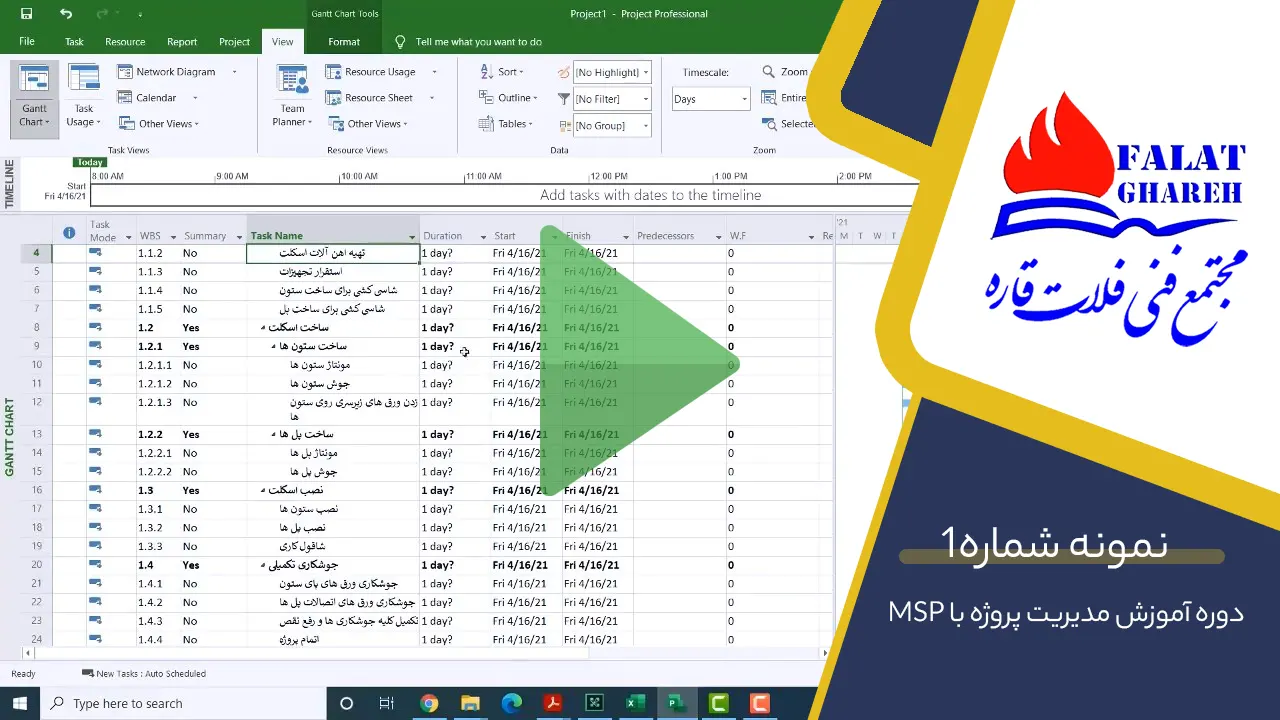Open the Tables options
The image size is (1280, 720).
coord(505,124)
